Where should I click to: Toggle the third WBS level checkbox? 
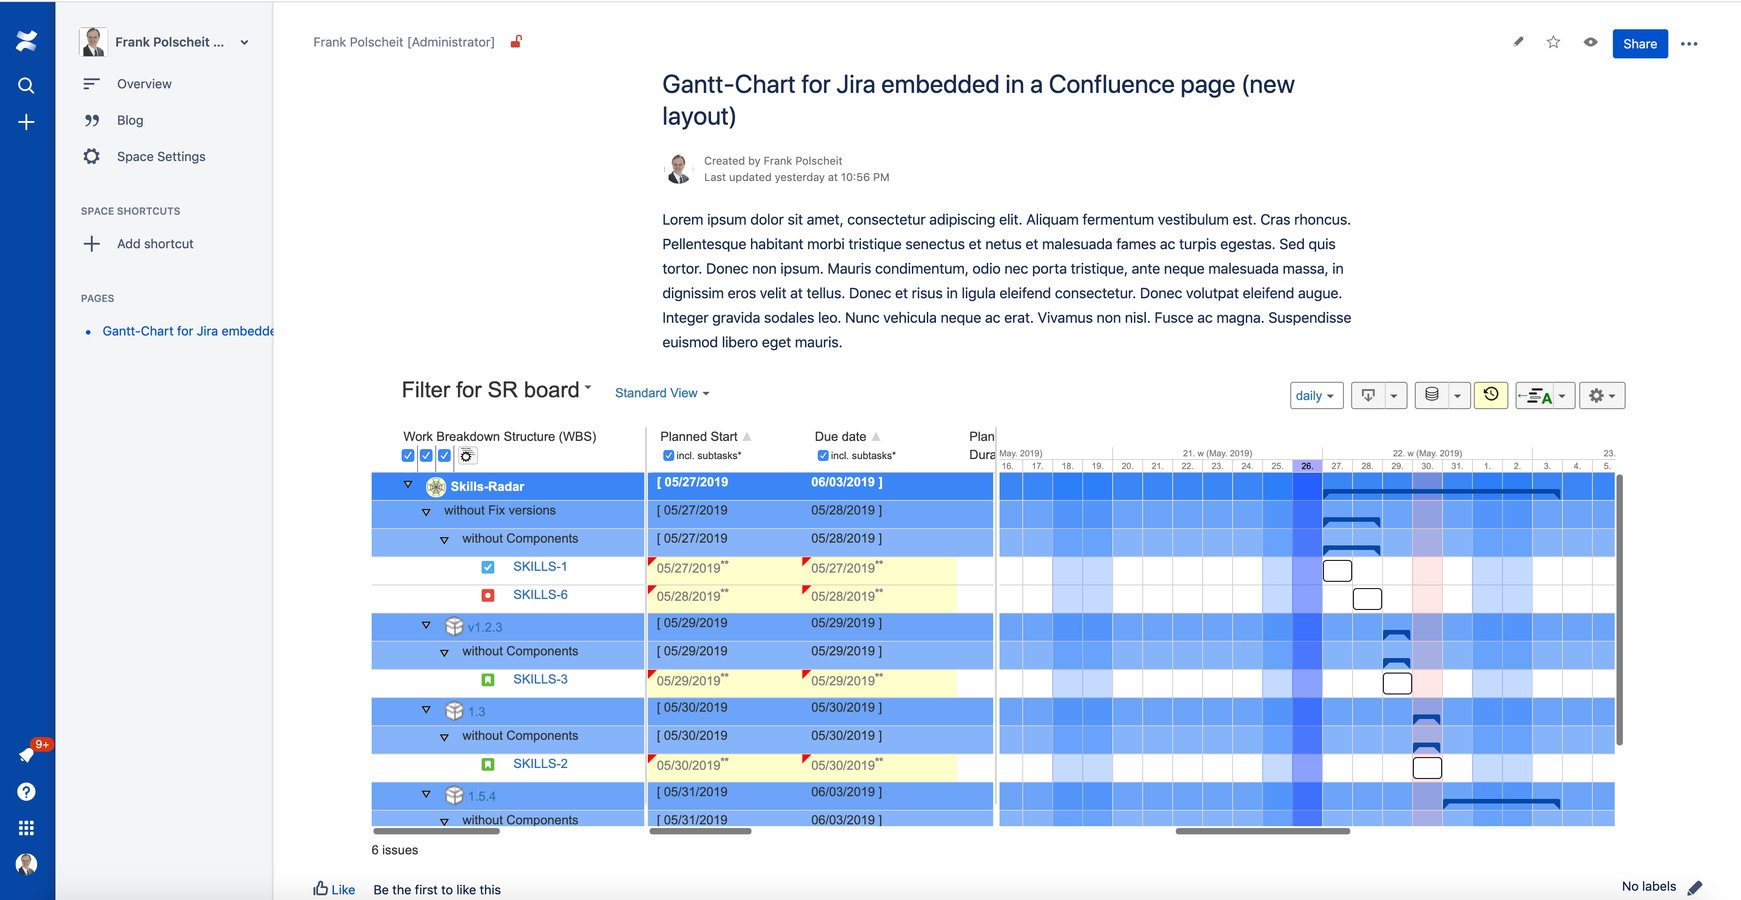tap(445, 456)
